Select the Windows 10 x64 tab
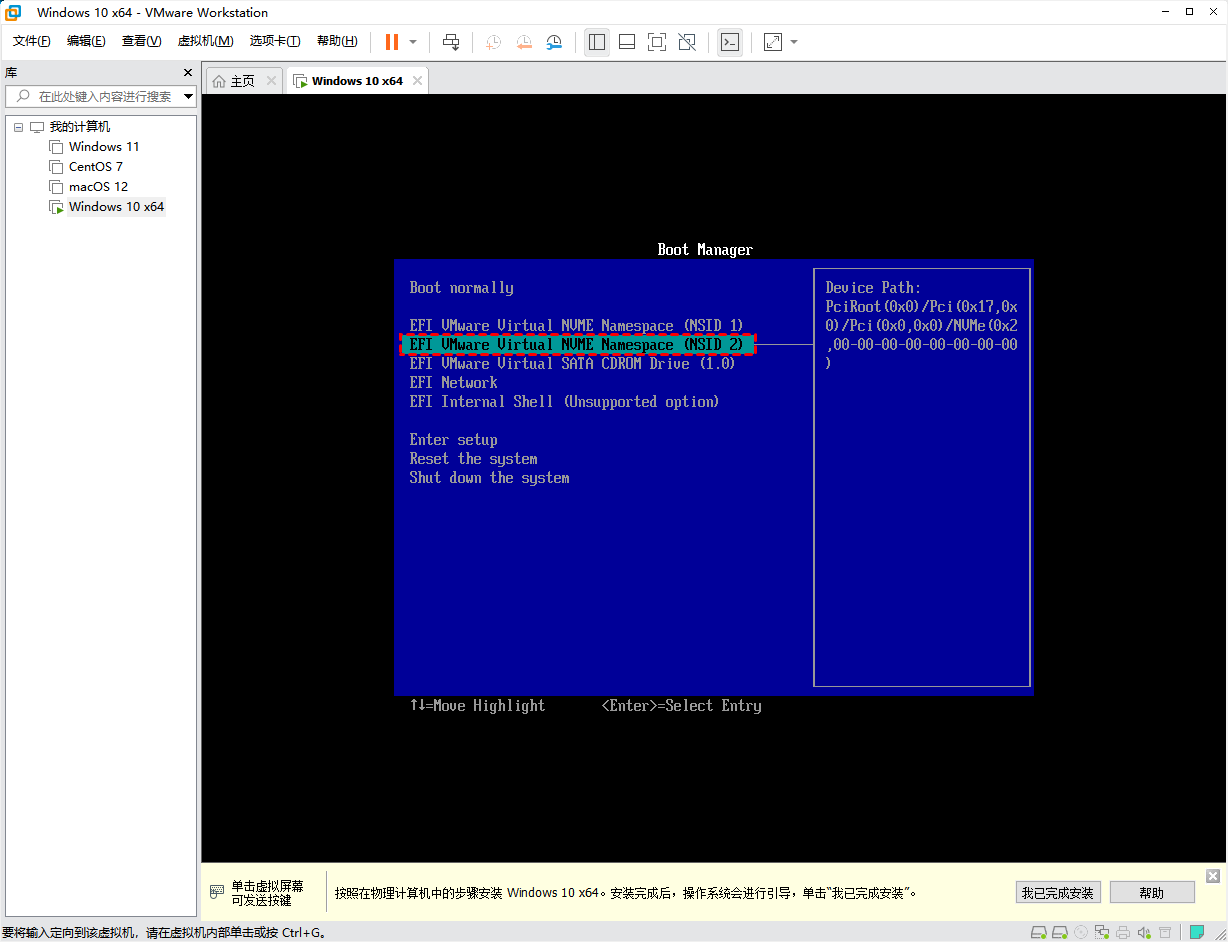1228x942 pixels. (x=357, y=81)
